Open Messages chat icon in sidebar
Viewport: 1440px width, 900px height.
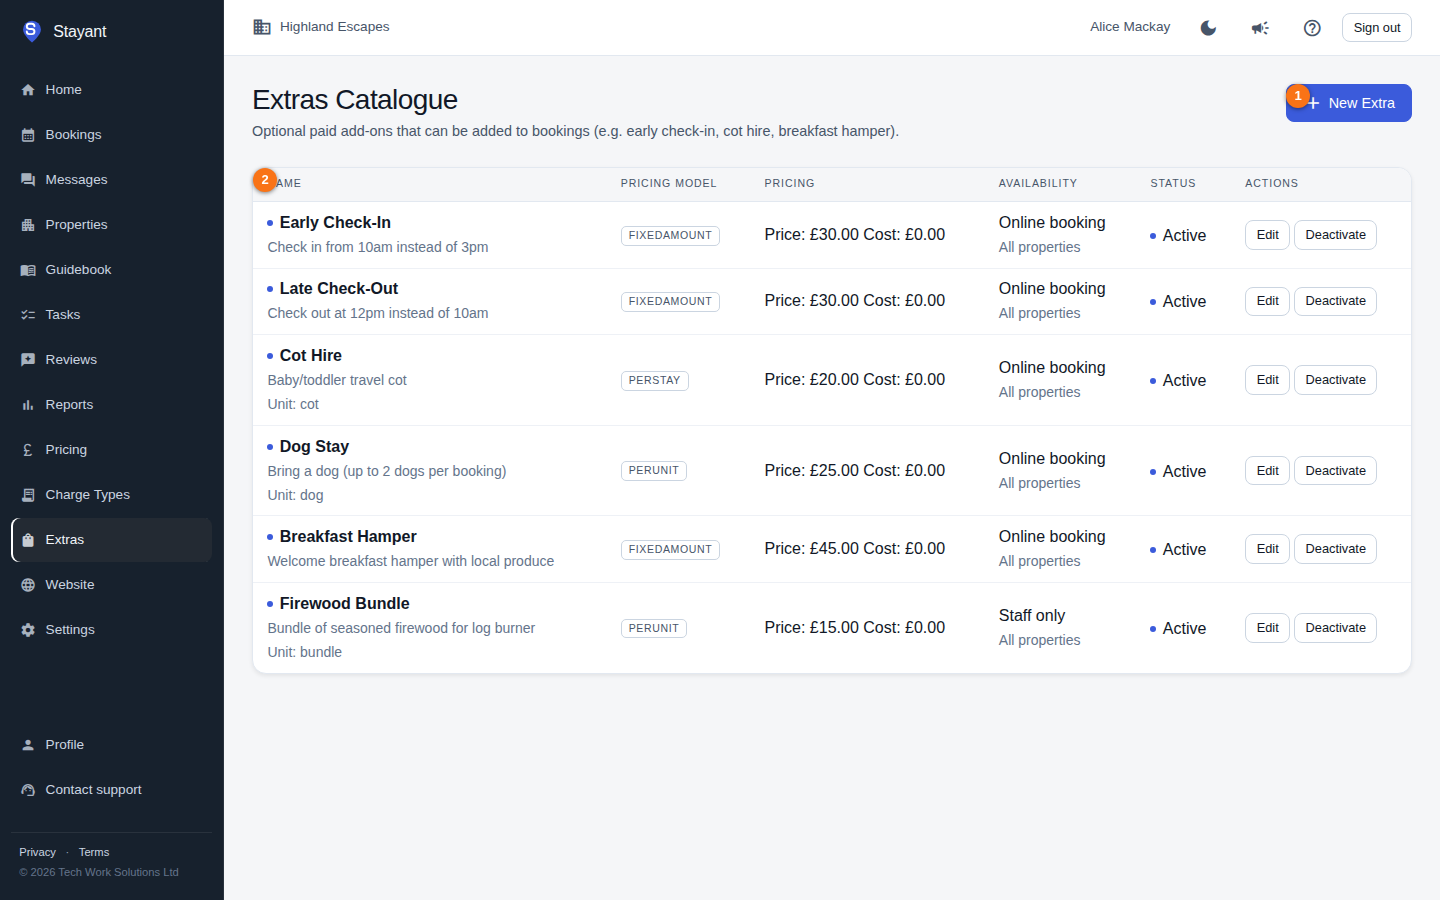(28, 180)
